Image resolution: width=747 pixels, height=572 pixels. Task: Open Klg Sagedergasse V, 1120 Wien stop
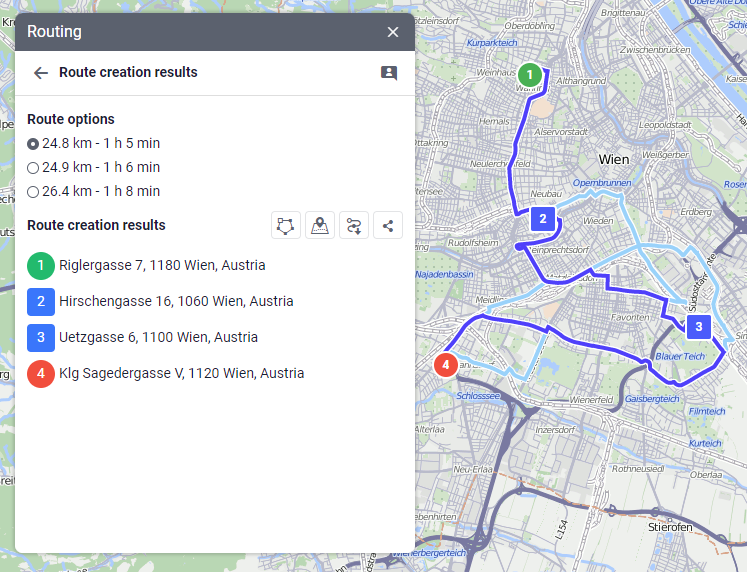pyautogui.click(x=181, y=374)
